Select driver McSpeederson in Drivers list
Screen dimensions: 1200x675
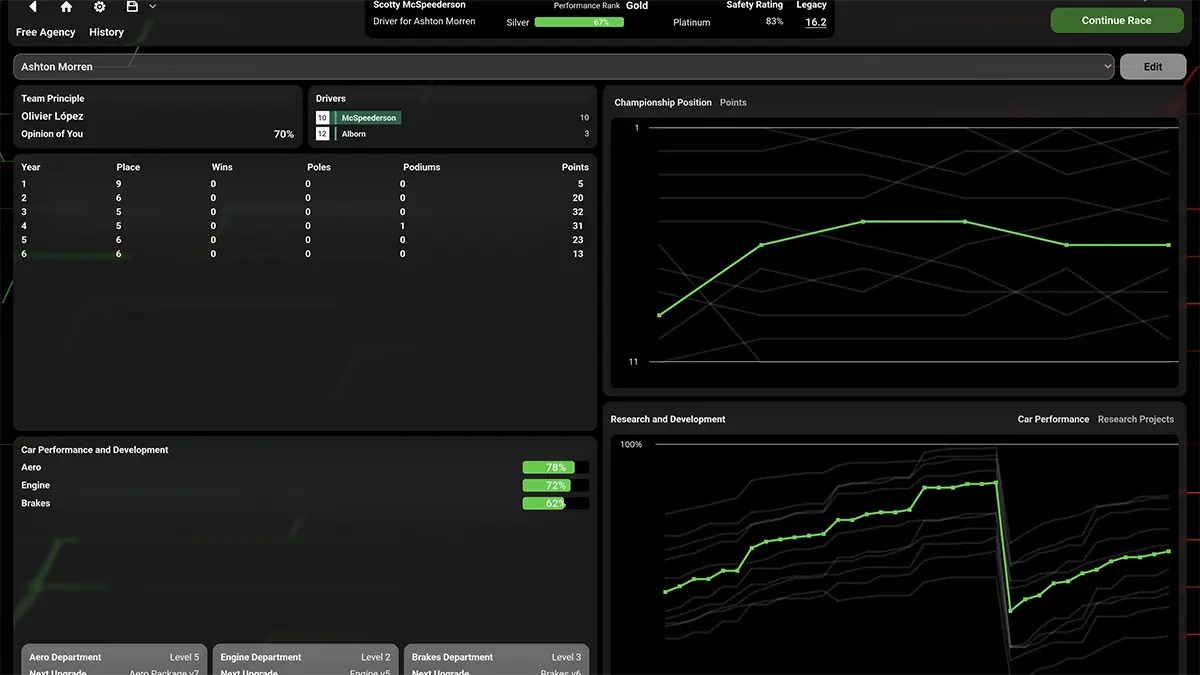coord(369,118)
